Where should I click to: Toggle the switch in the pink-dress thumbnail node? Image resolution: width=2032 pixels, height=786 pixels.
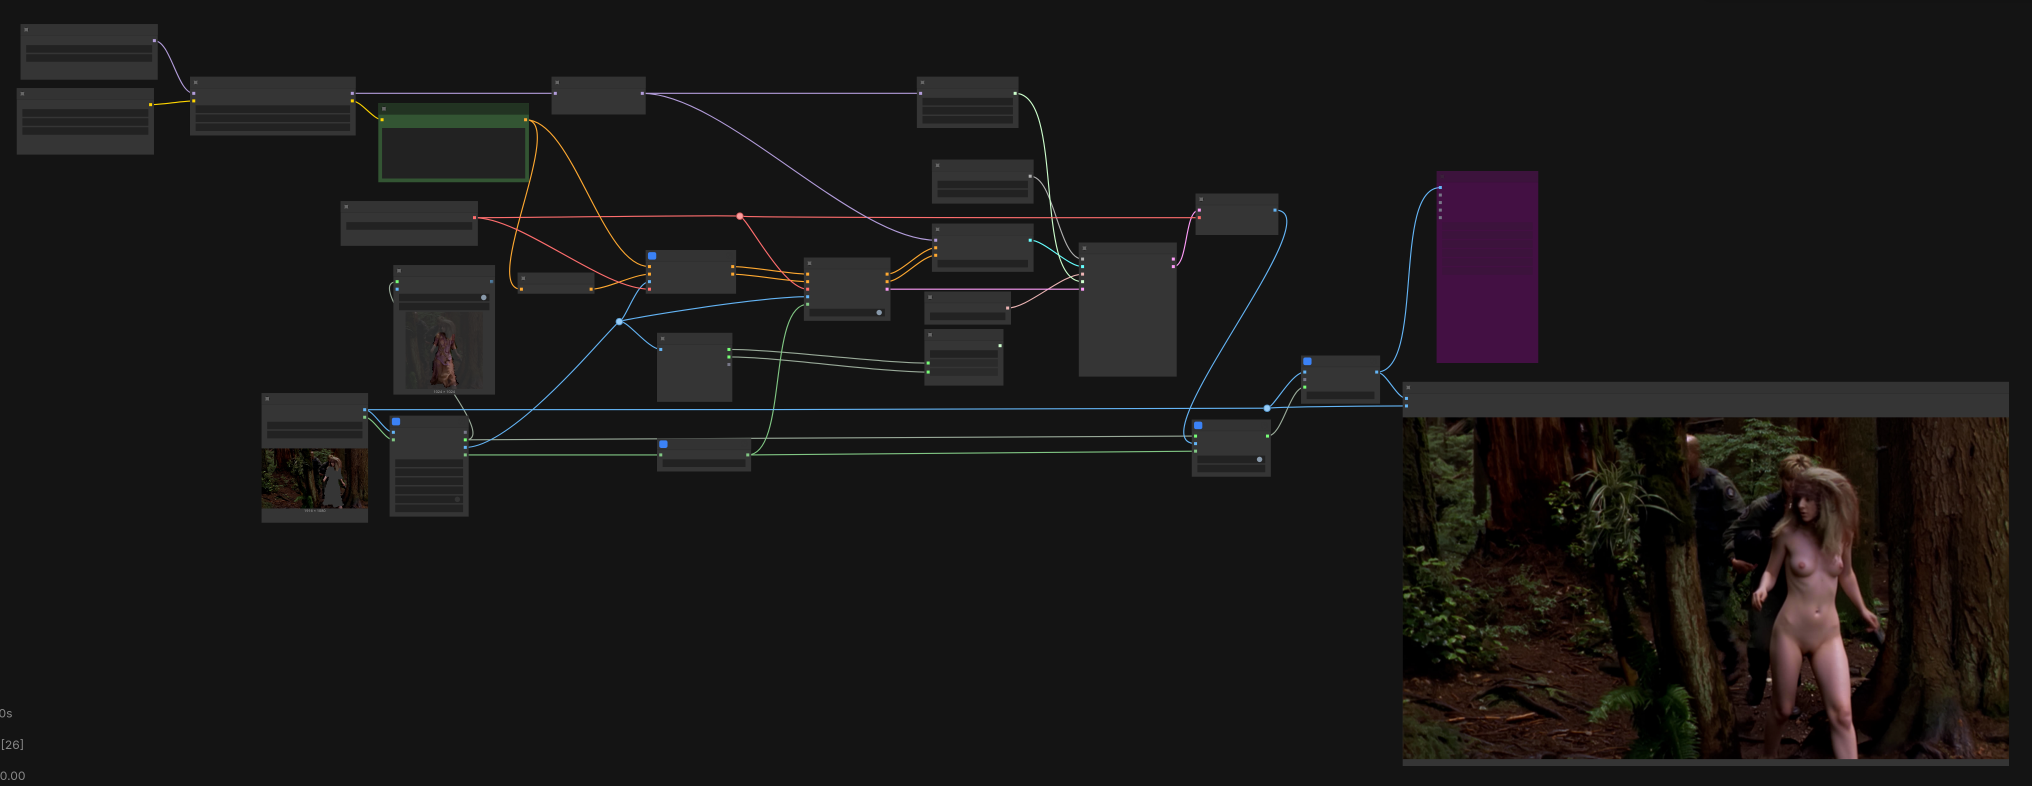pyautogui.click(x=484, y=298)
